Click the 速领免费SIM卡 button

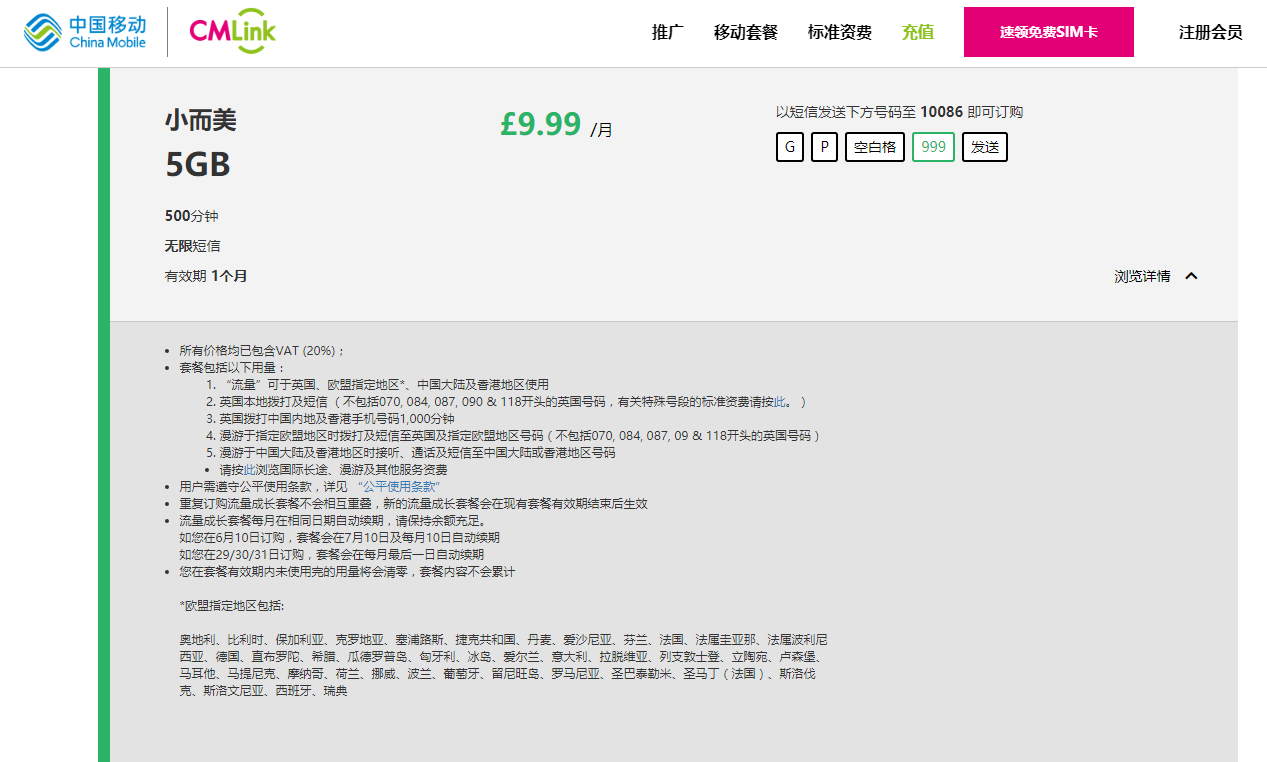coord(1049,32)
